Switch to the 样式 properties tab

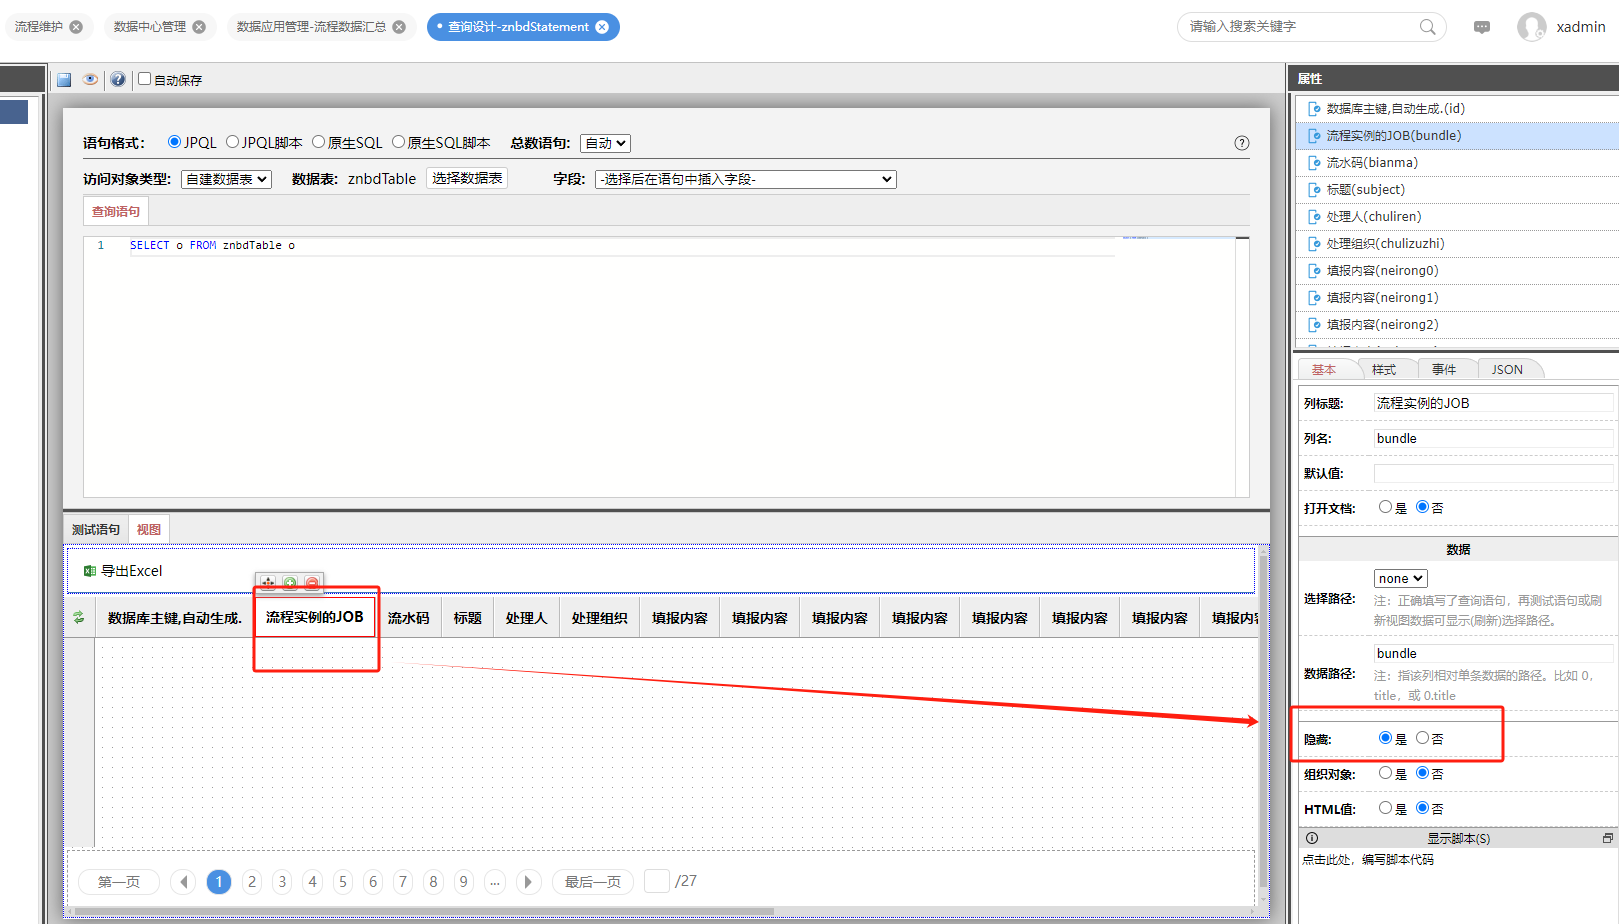(1384, 370)
